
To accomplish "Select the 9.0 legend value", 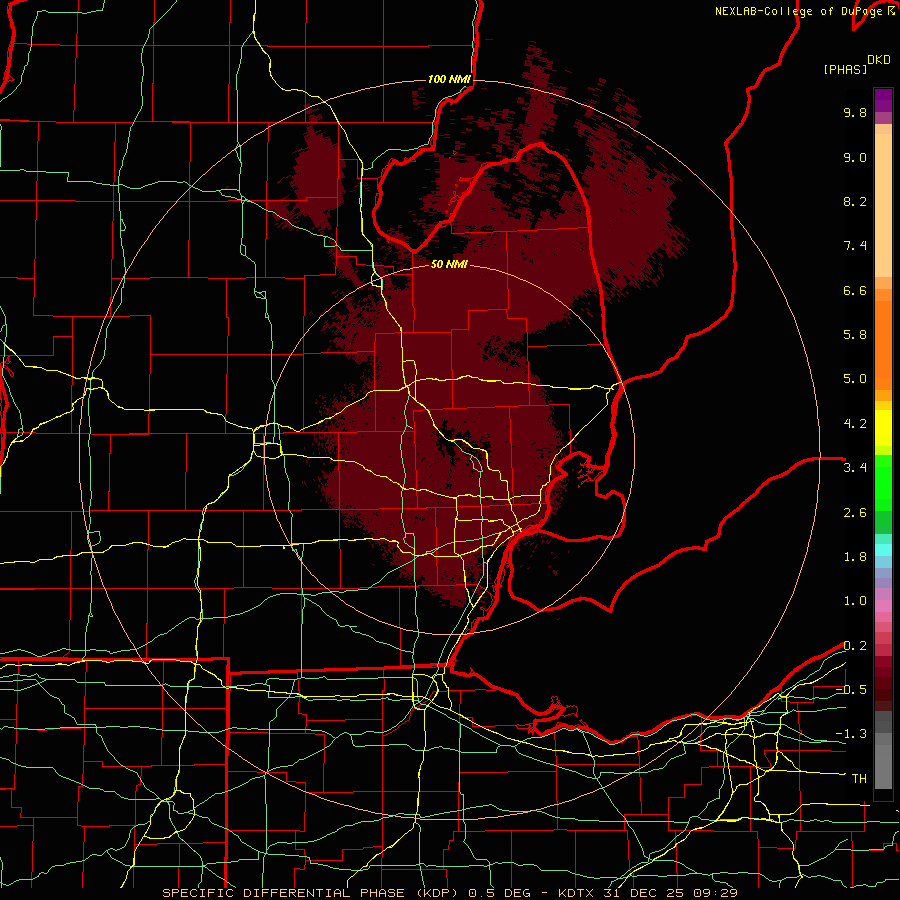I will pyautogui.click(x=855, y=157).
